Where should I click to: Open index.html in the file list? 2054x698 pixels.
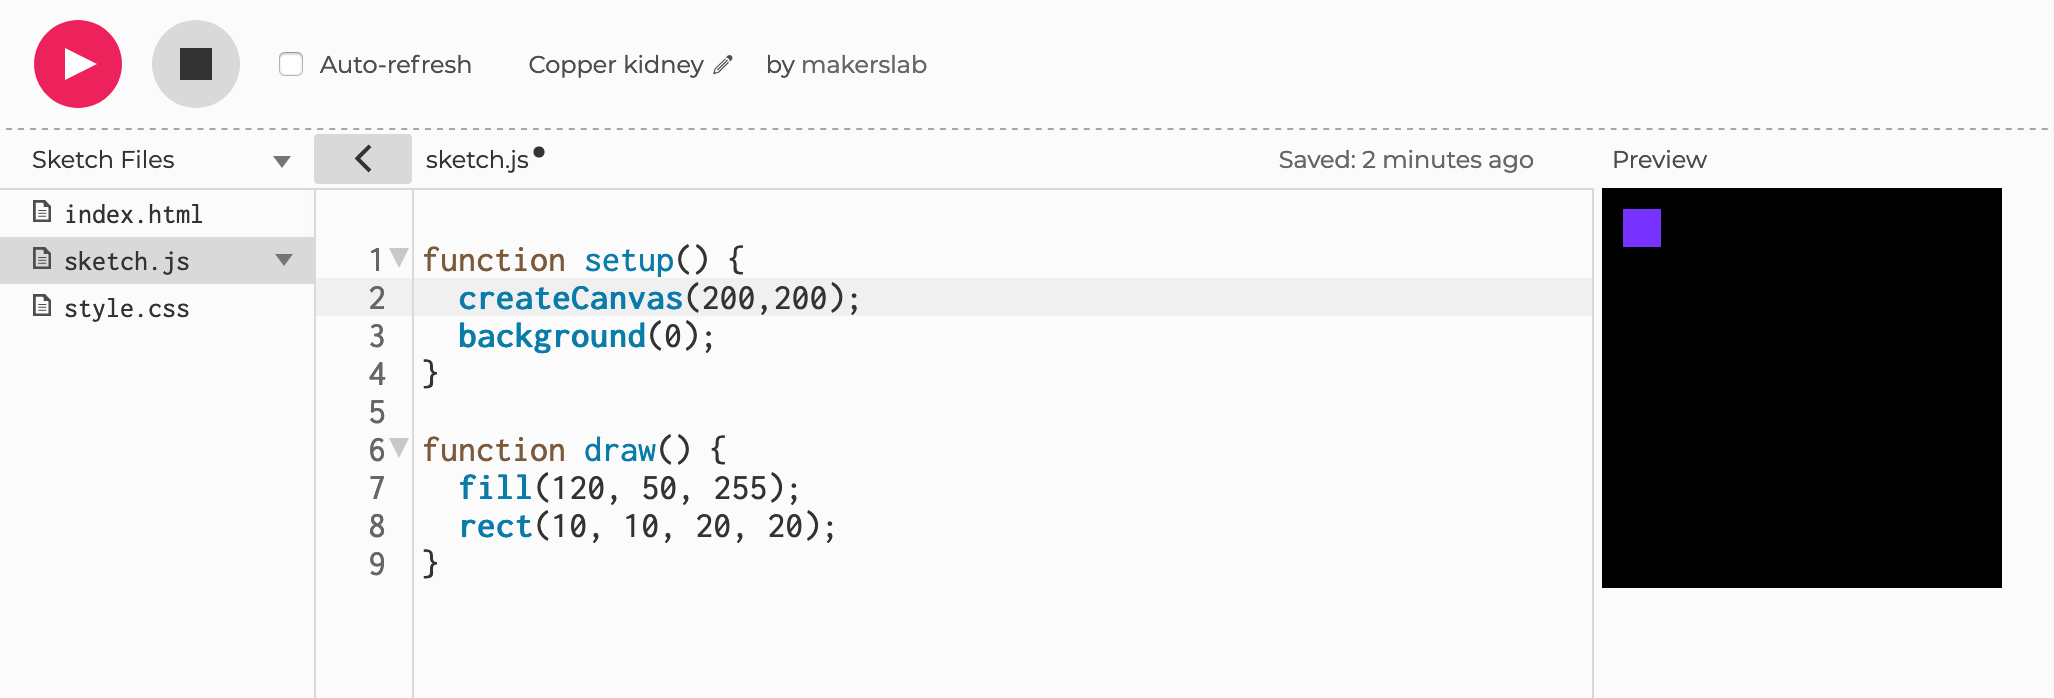[x=133, y=214]
